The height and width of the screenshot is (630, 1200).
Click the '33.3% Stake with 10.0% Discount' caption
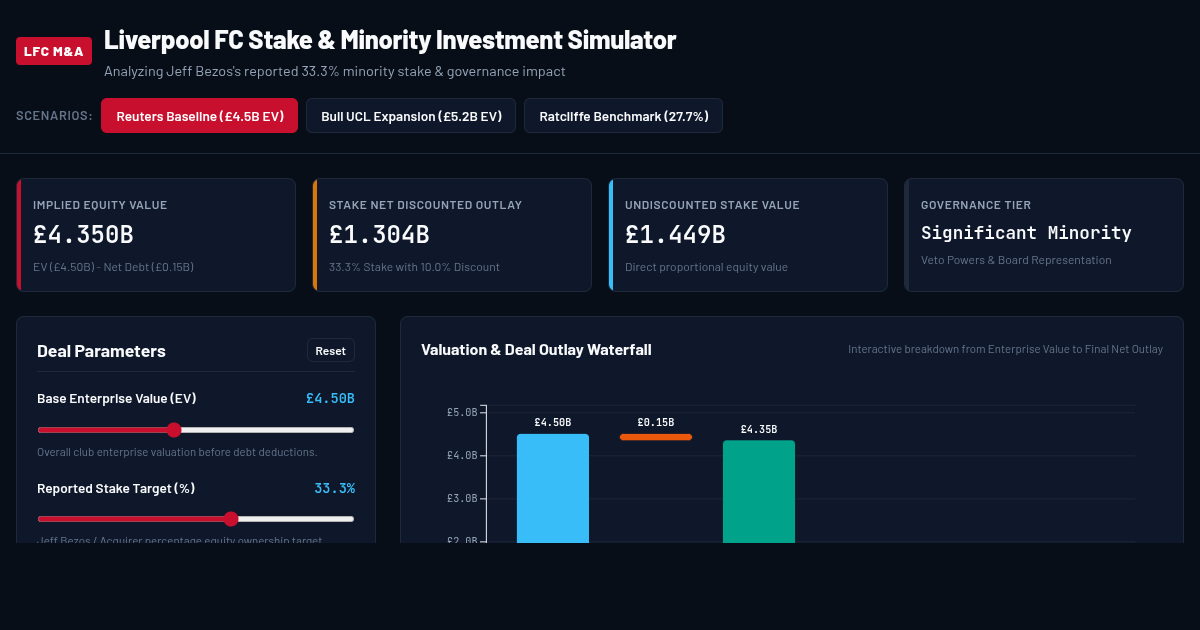[414, 267]
